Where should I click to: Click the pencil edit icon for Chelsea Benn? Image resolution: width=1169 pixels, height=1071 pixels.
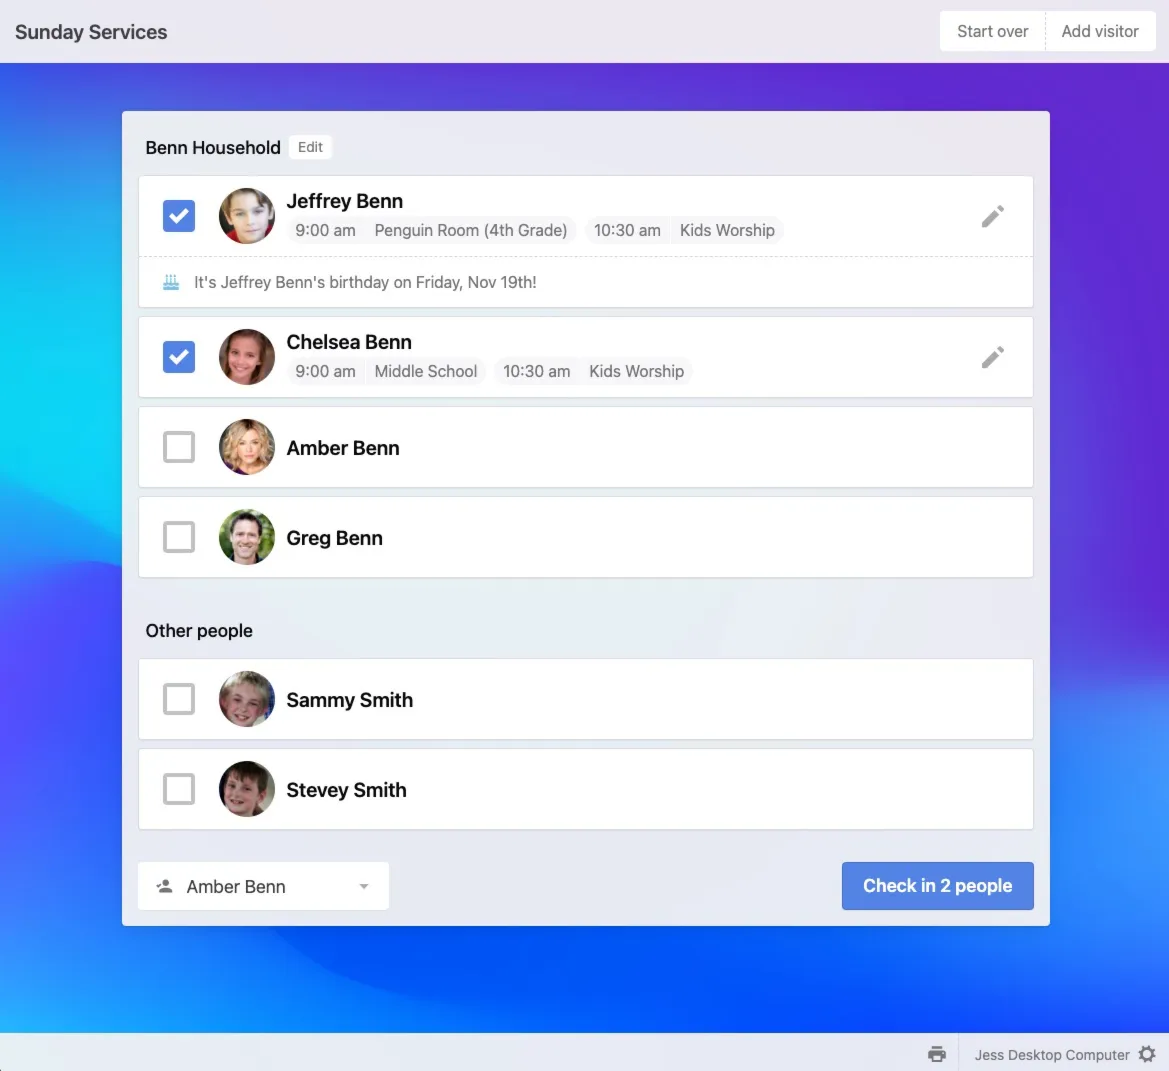(x=992, y=357)
